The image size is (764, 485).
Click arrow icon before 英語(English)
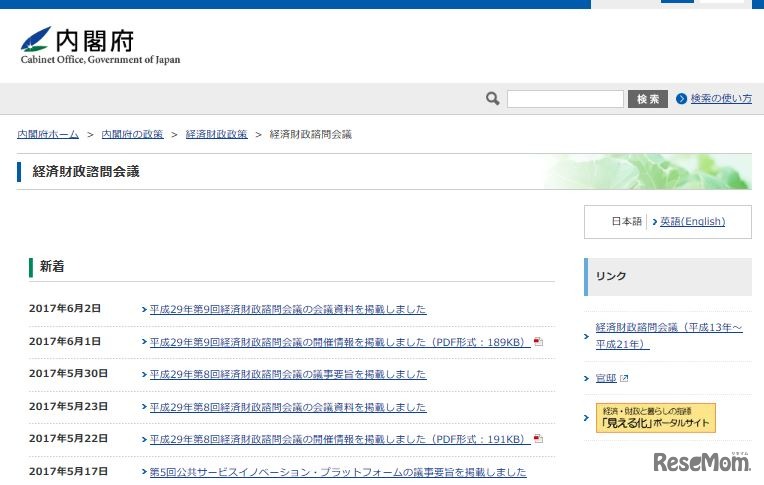point(655,222)
